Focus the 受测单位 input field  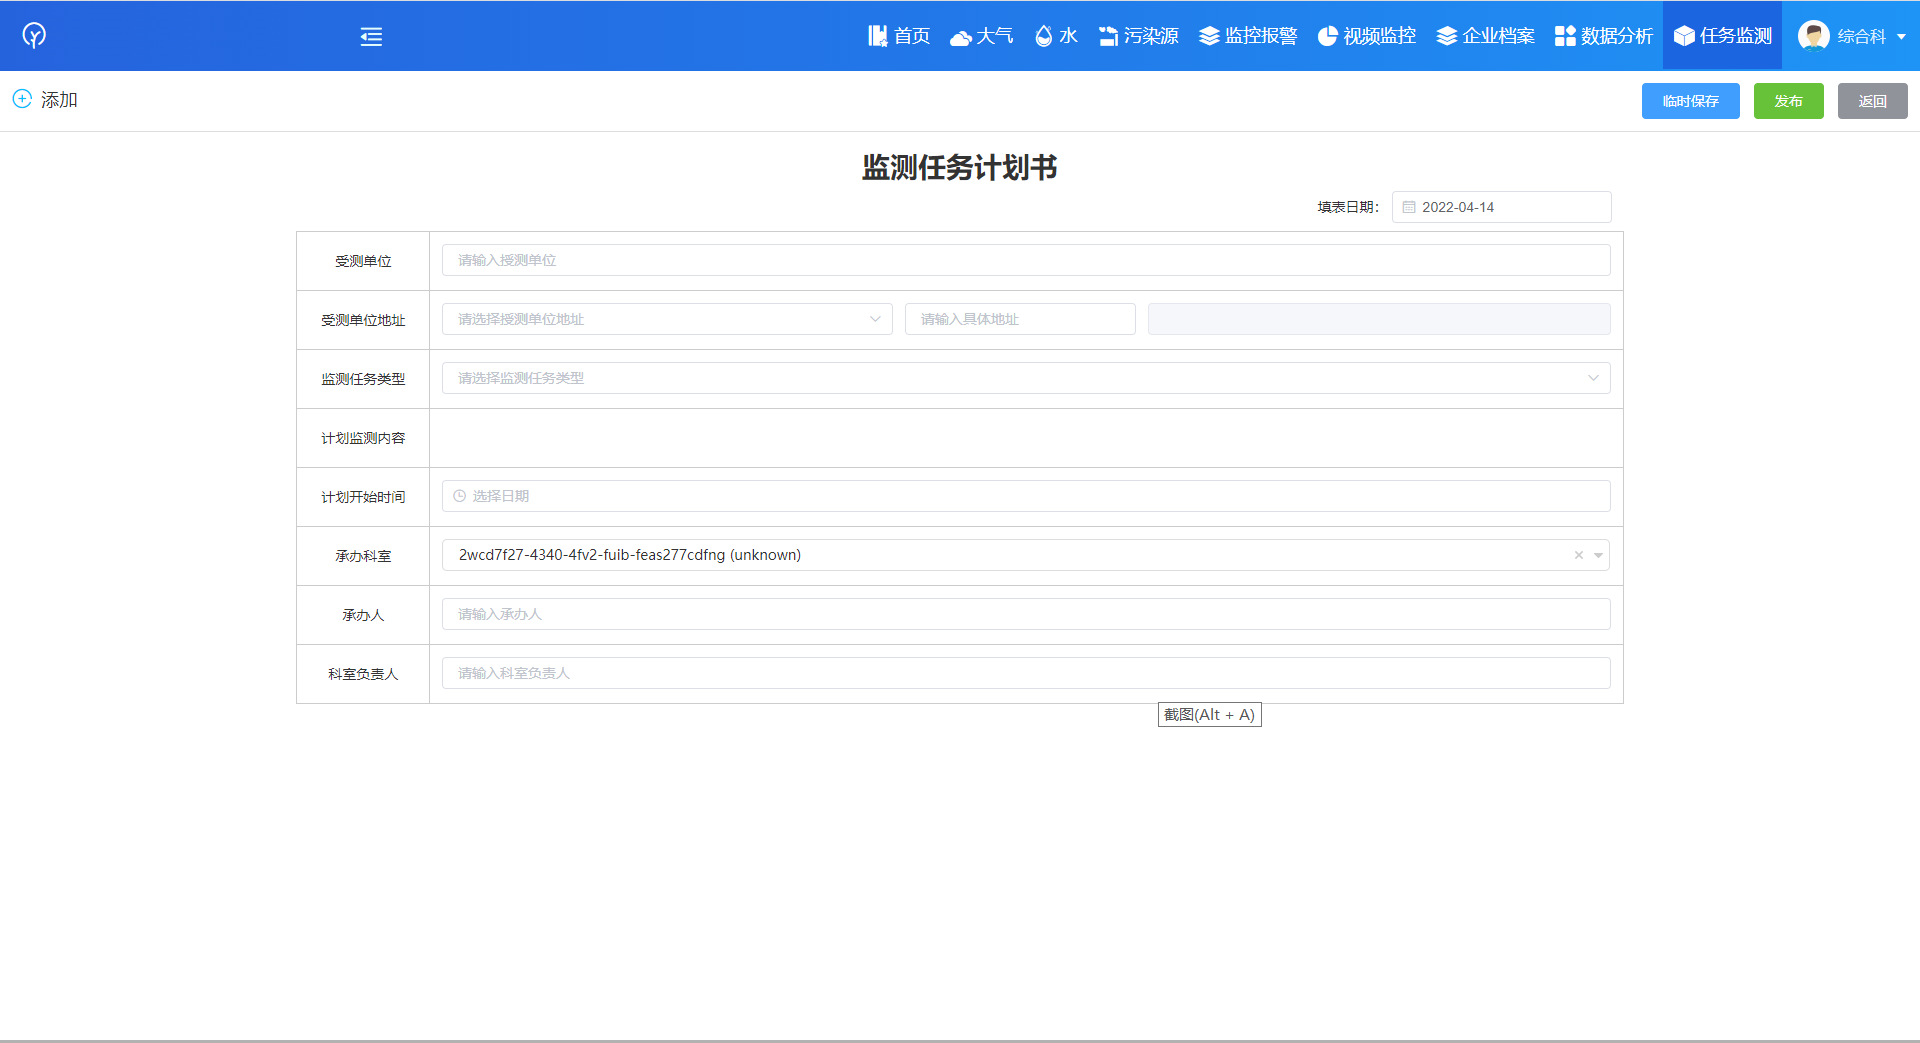pyautogui.click(x=1025, y=260)
